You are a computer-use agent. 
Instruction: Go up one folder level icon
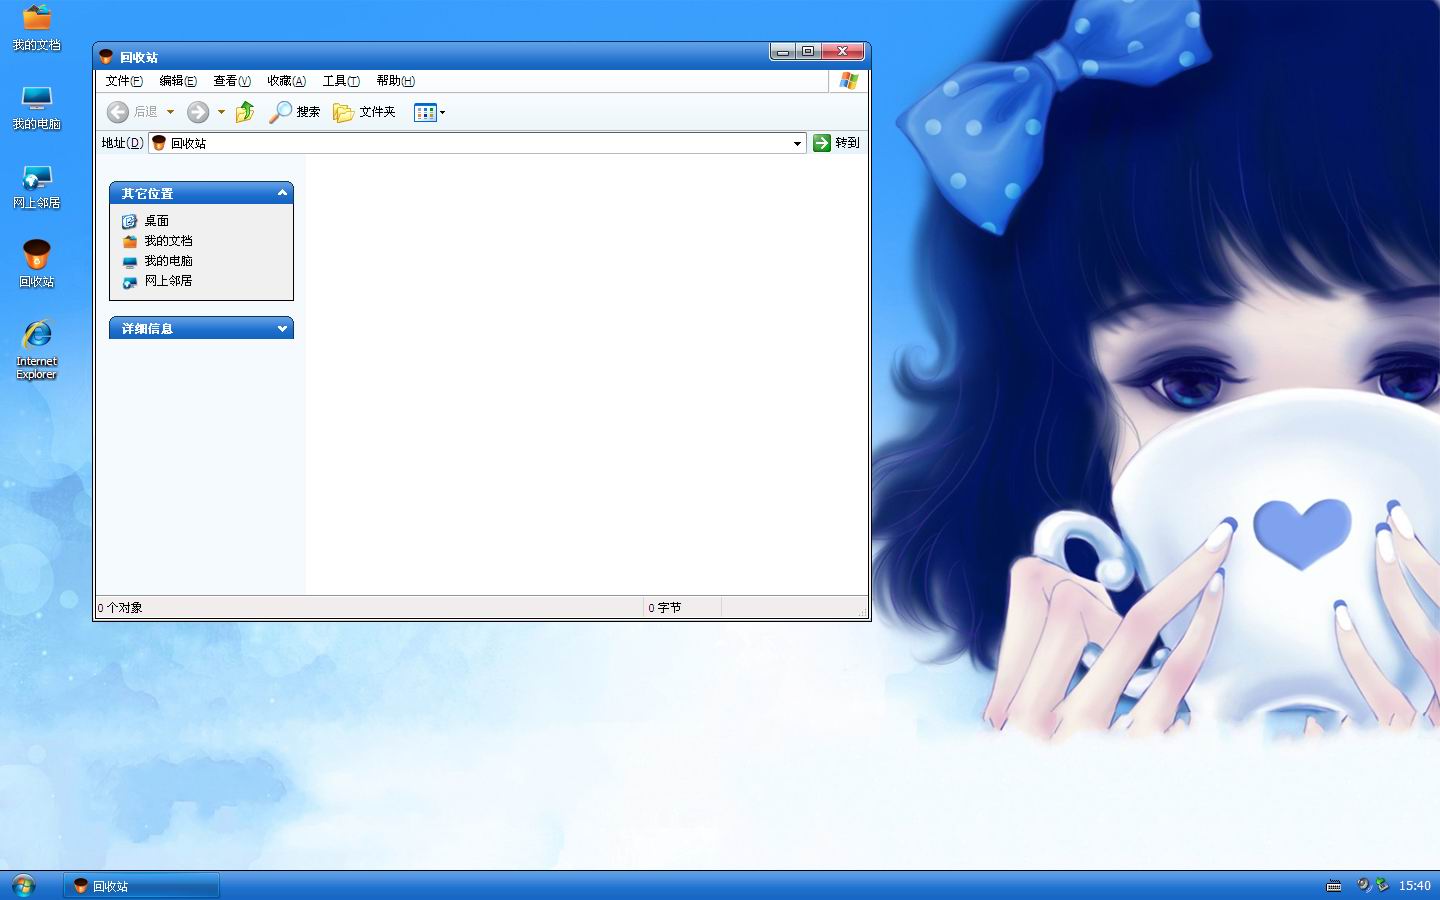coord(245,112)
